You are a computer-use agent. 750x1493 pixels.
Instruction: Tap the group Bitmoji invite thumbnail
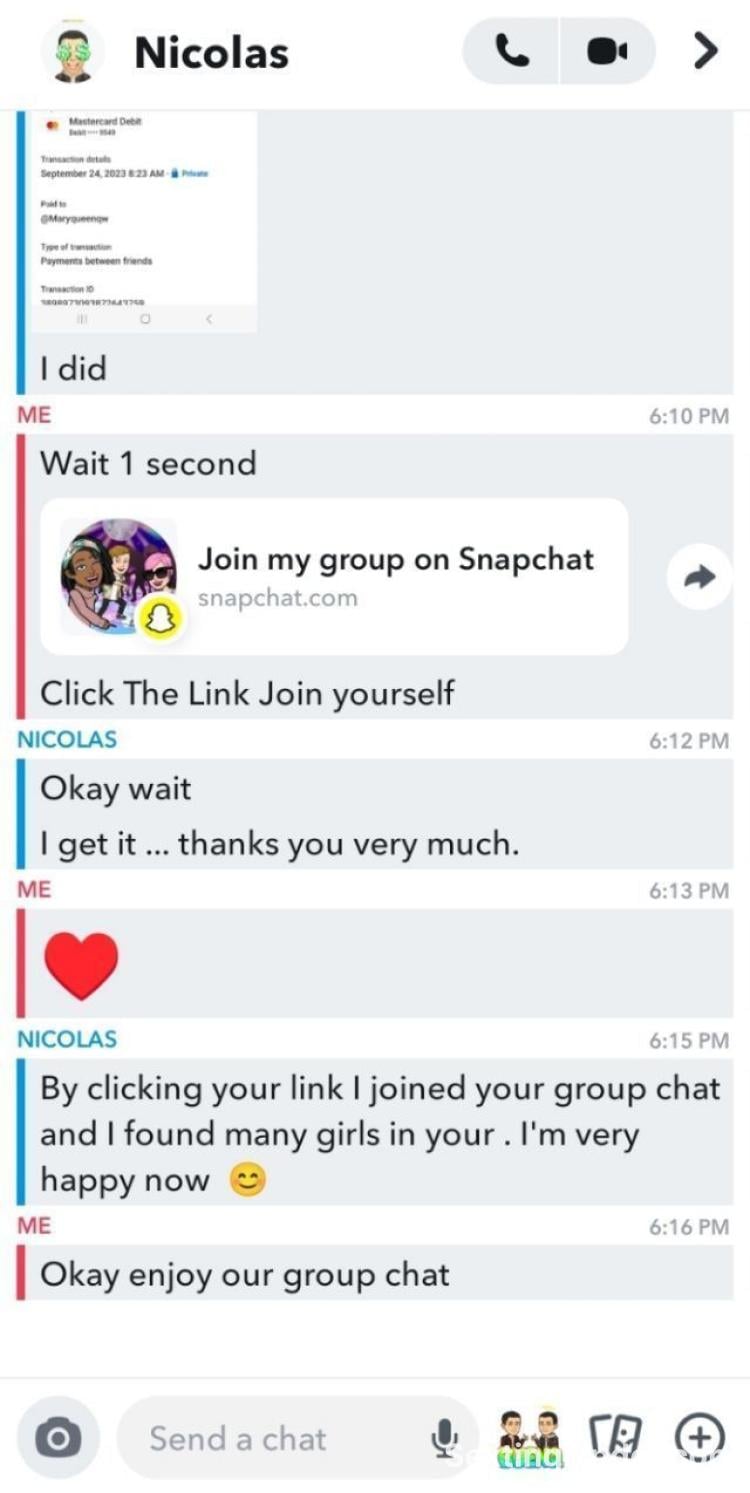pos(118,577)
